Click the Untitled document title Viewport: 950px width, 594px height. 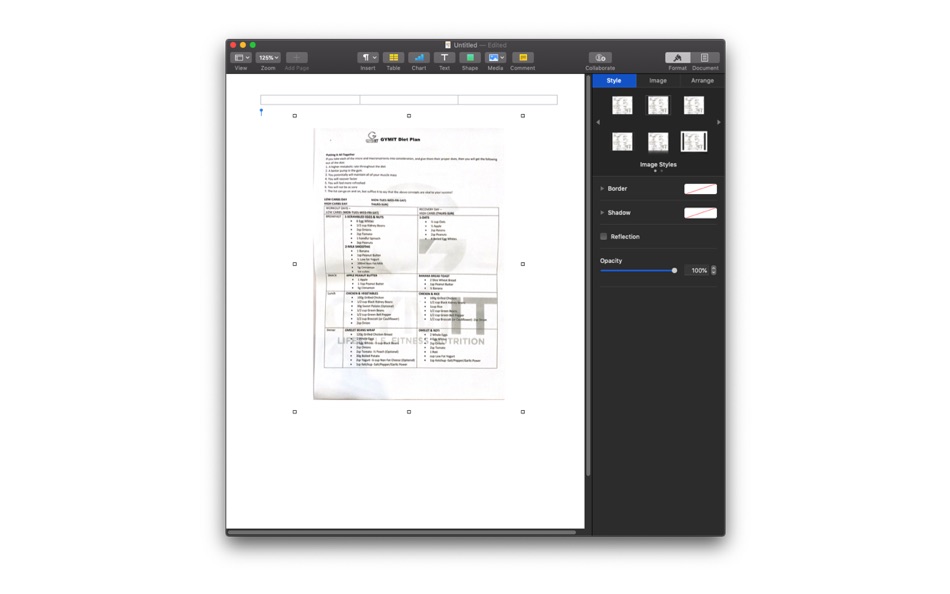465,45
